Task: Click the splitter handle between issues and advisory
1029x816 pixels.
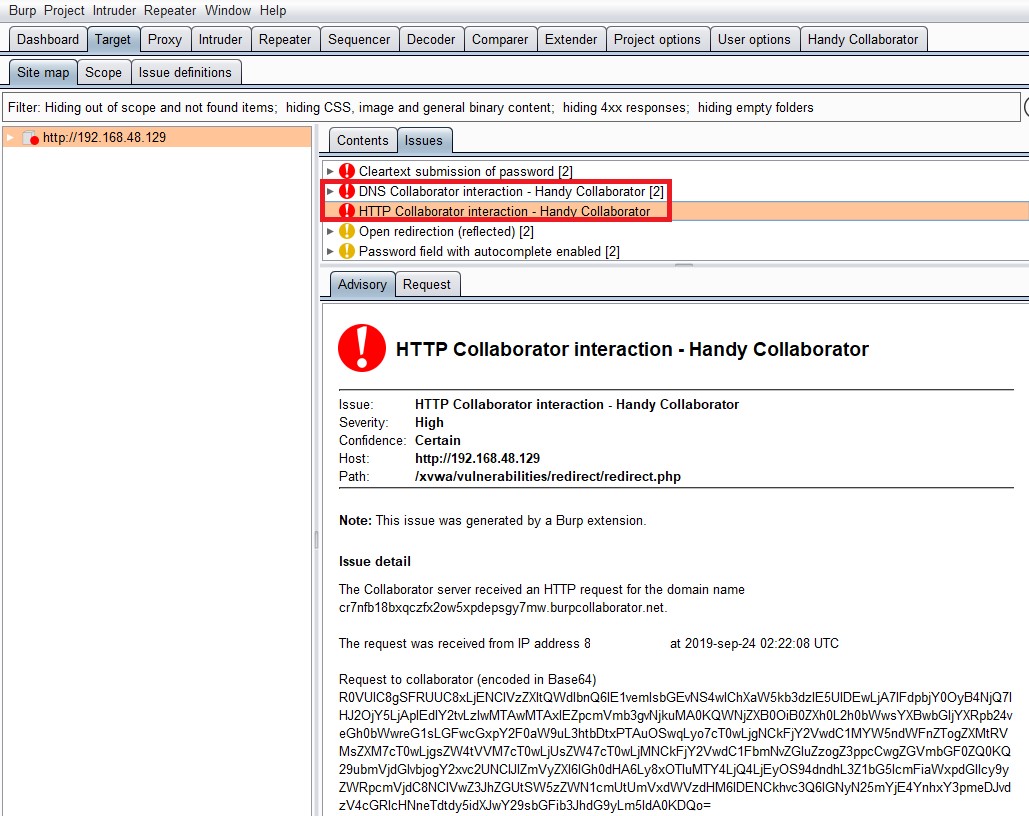Action: point(684,265)
